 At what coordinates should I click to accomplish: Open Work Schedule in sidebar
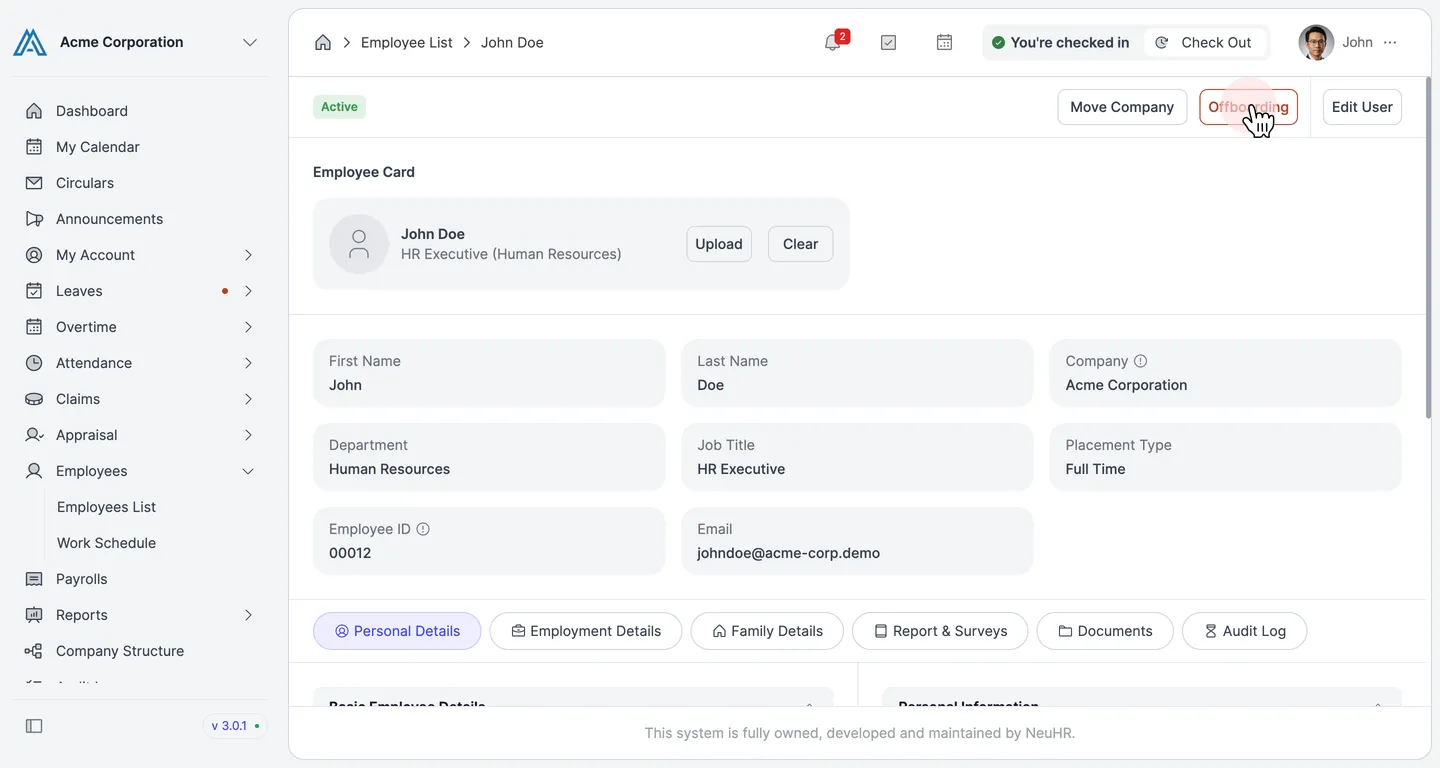coord(107,543)
